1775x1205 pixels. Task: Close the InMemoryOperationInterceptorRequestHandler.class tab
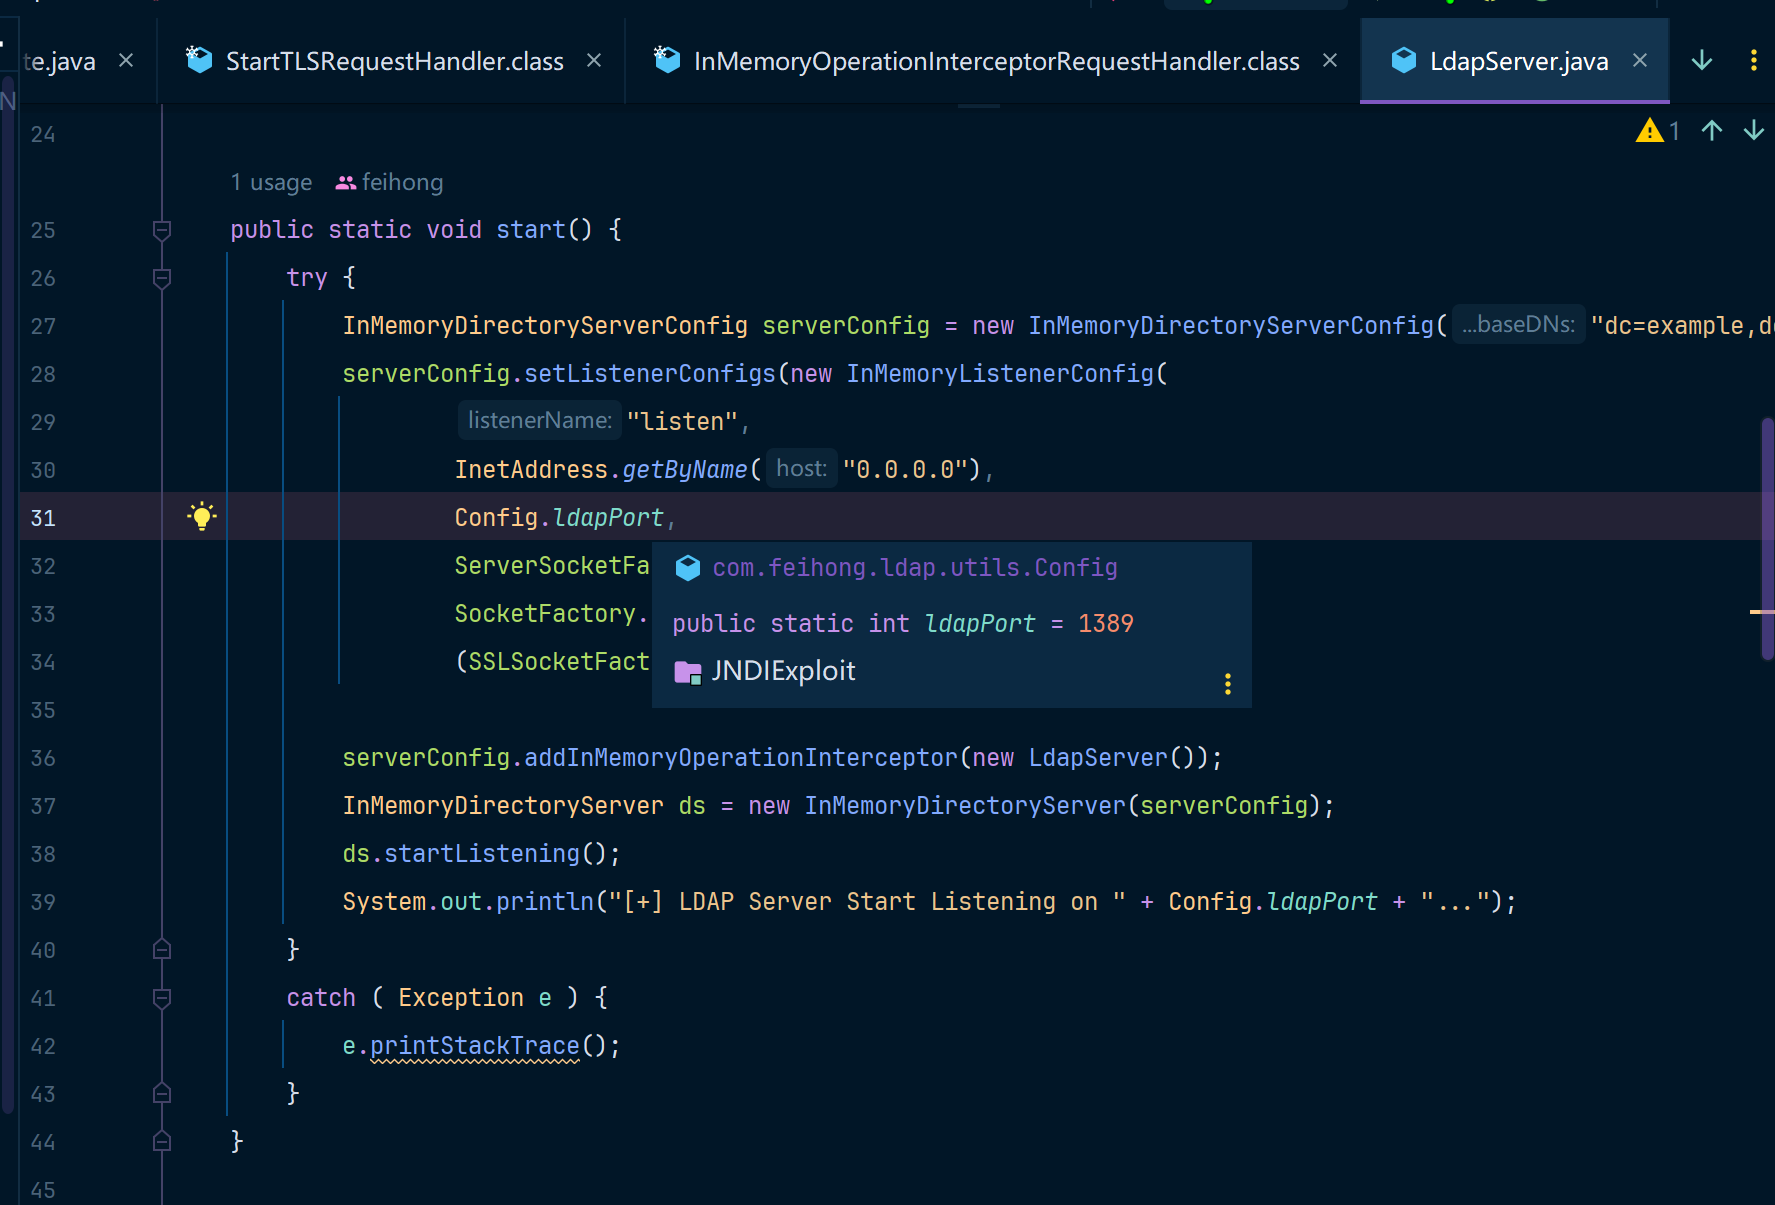pos(1330,61)
